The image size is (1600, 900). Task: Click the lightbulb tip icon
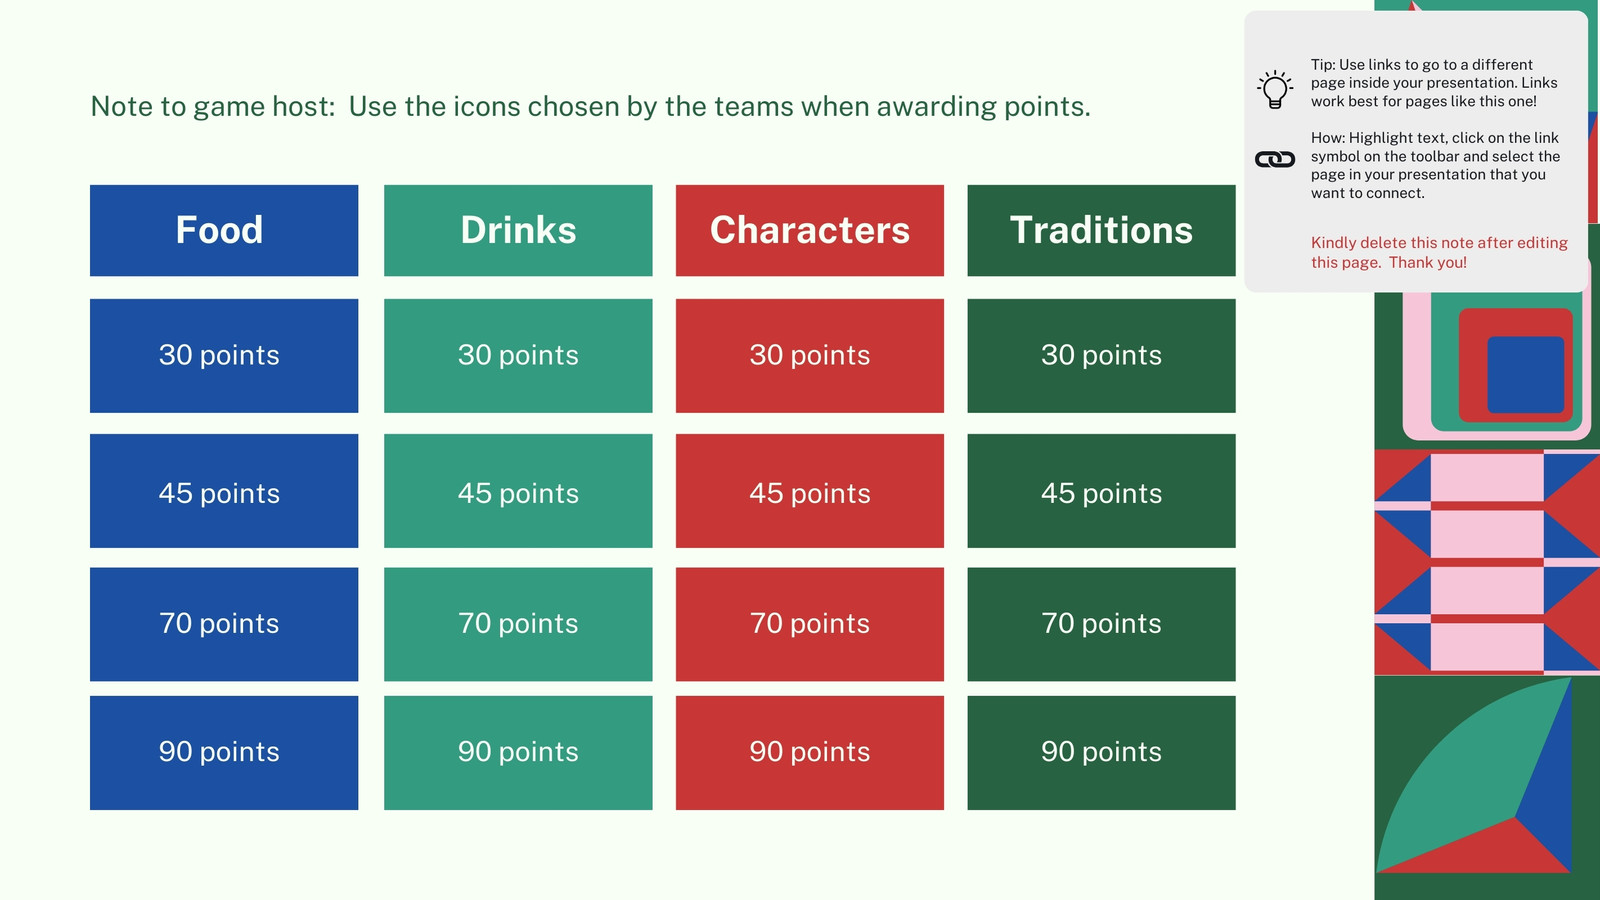[1275, 89]
